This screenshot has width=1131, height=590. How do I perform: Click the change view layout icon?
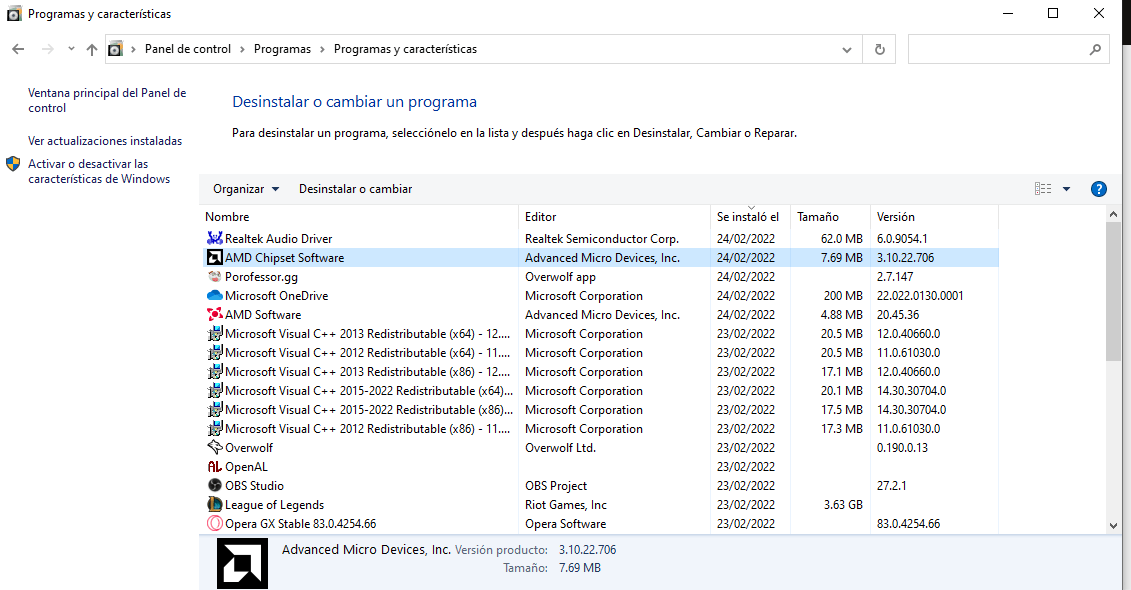(x=1043, y=189)
